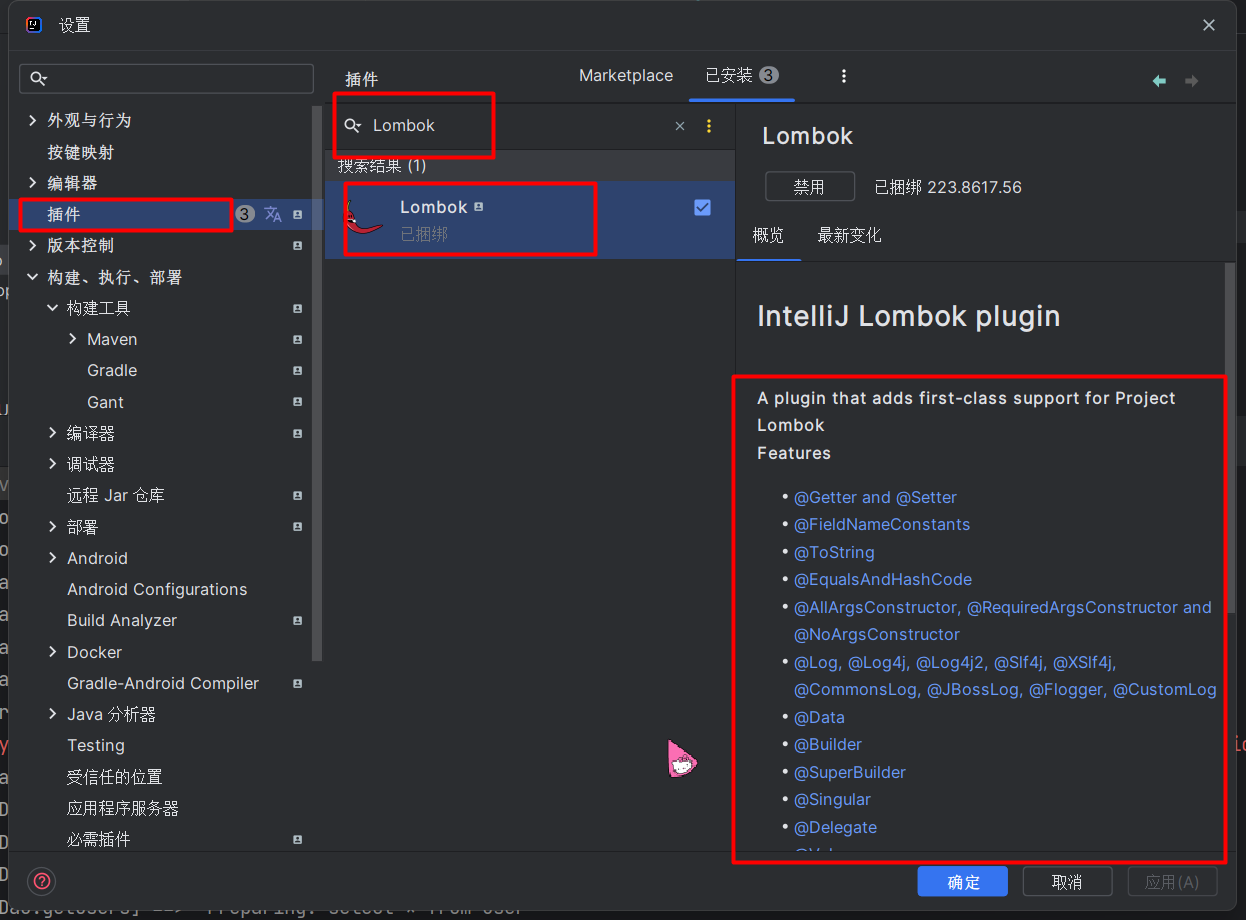Image resolution: width=1246 pixels, height=920 pixels.
Task: Click the project-level icon beside 版本控制
Action: [x=297, y=246]
